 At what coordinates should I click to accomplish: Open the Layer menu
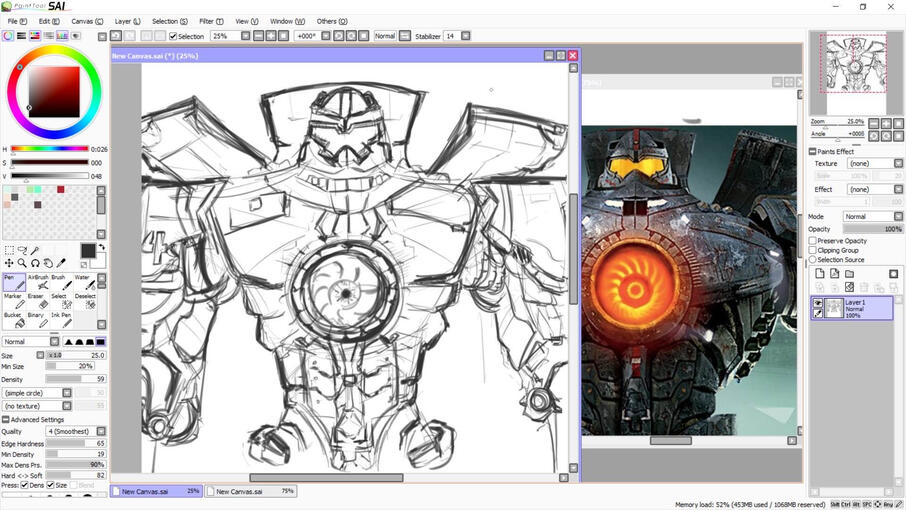[128, 21]
